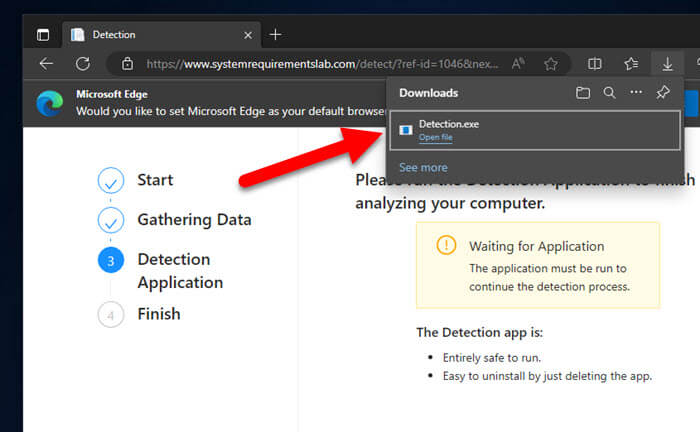The height and width of the screenshot is (432, 700).
Task: Open the tab actions menu icon
Action: (43, 35)
